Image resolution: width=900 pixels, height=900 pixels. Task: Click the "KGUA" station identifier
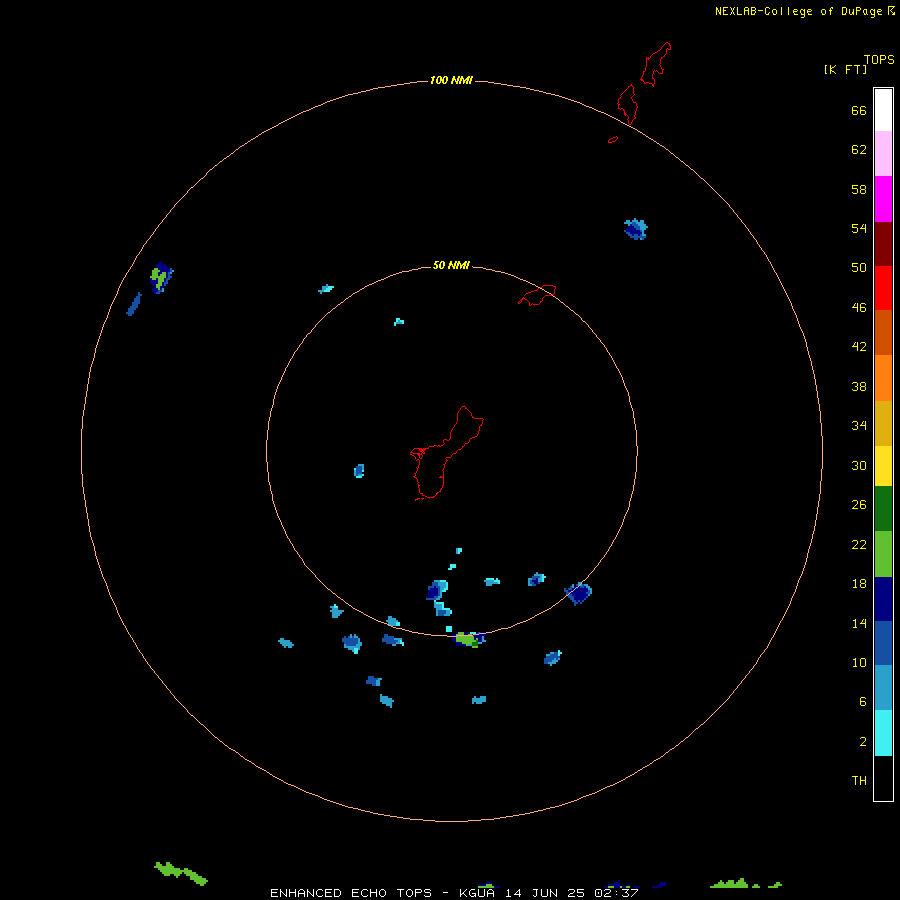[477, 893]
